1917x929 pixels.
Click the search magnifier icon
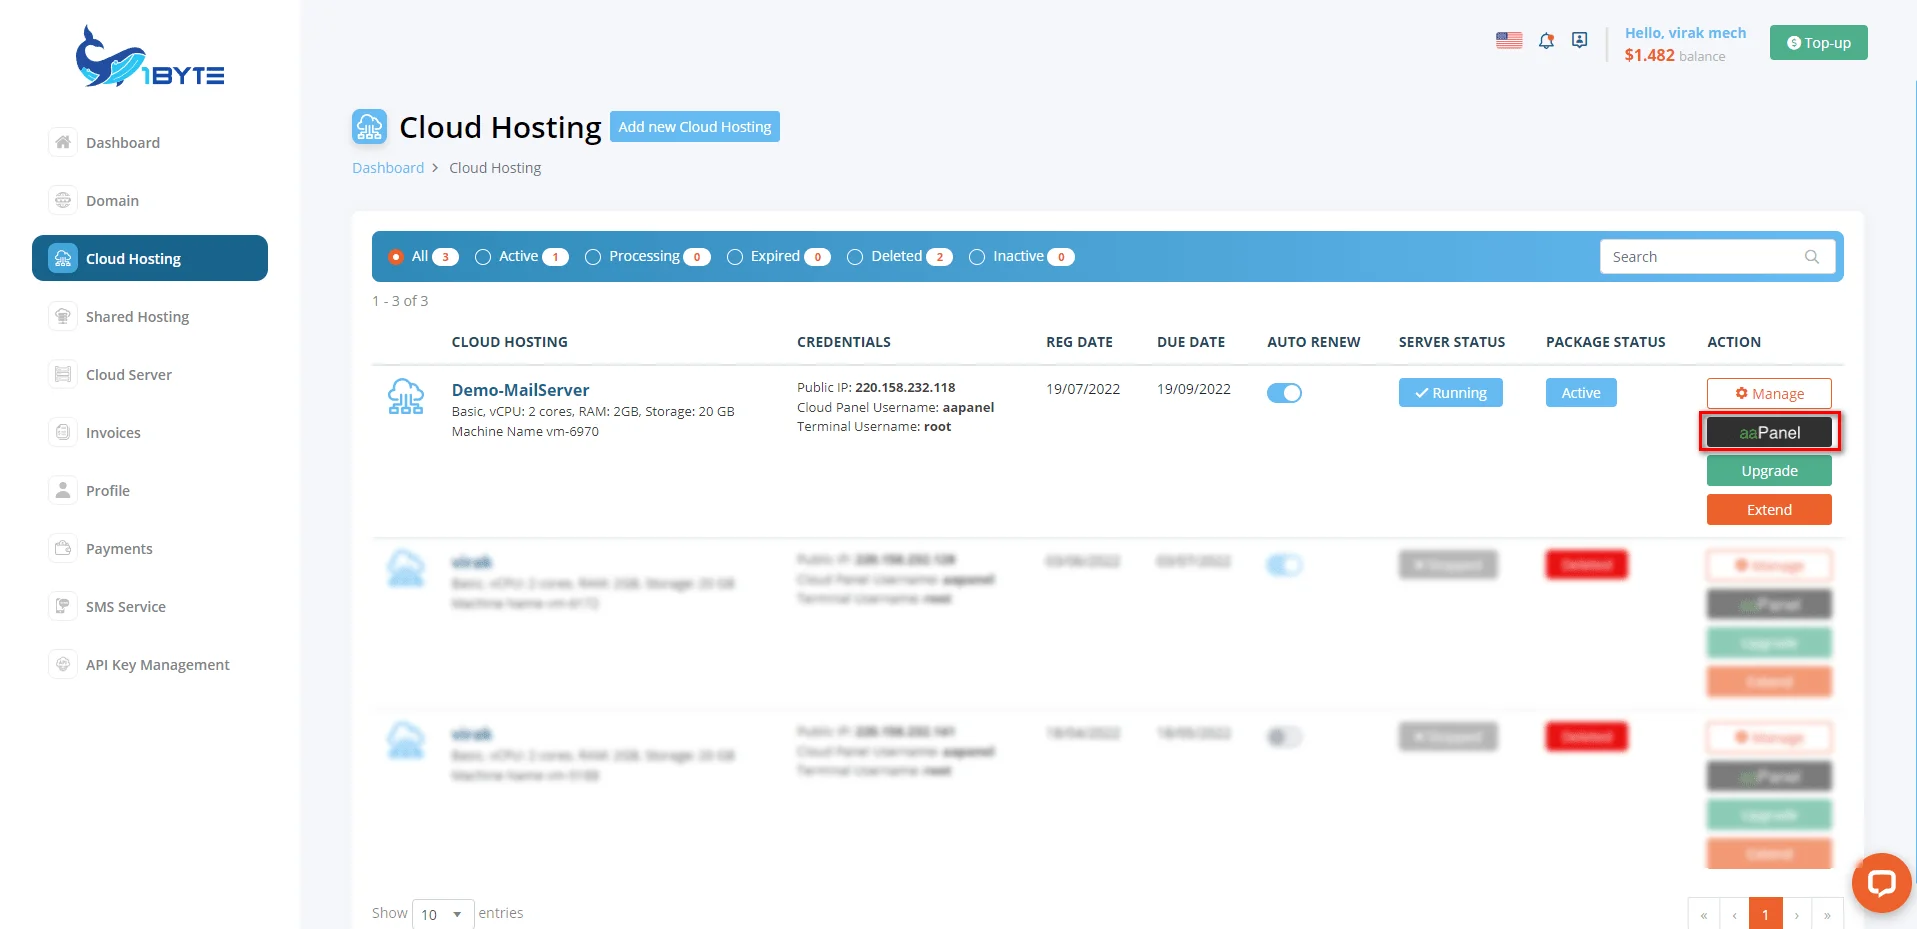(x=1811, y=257)
